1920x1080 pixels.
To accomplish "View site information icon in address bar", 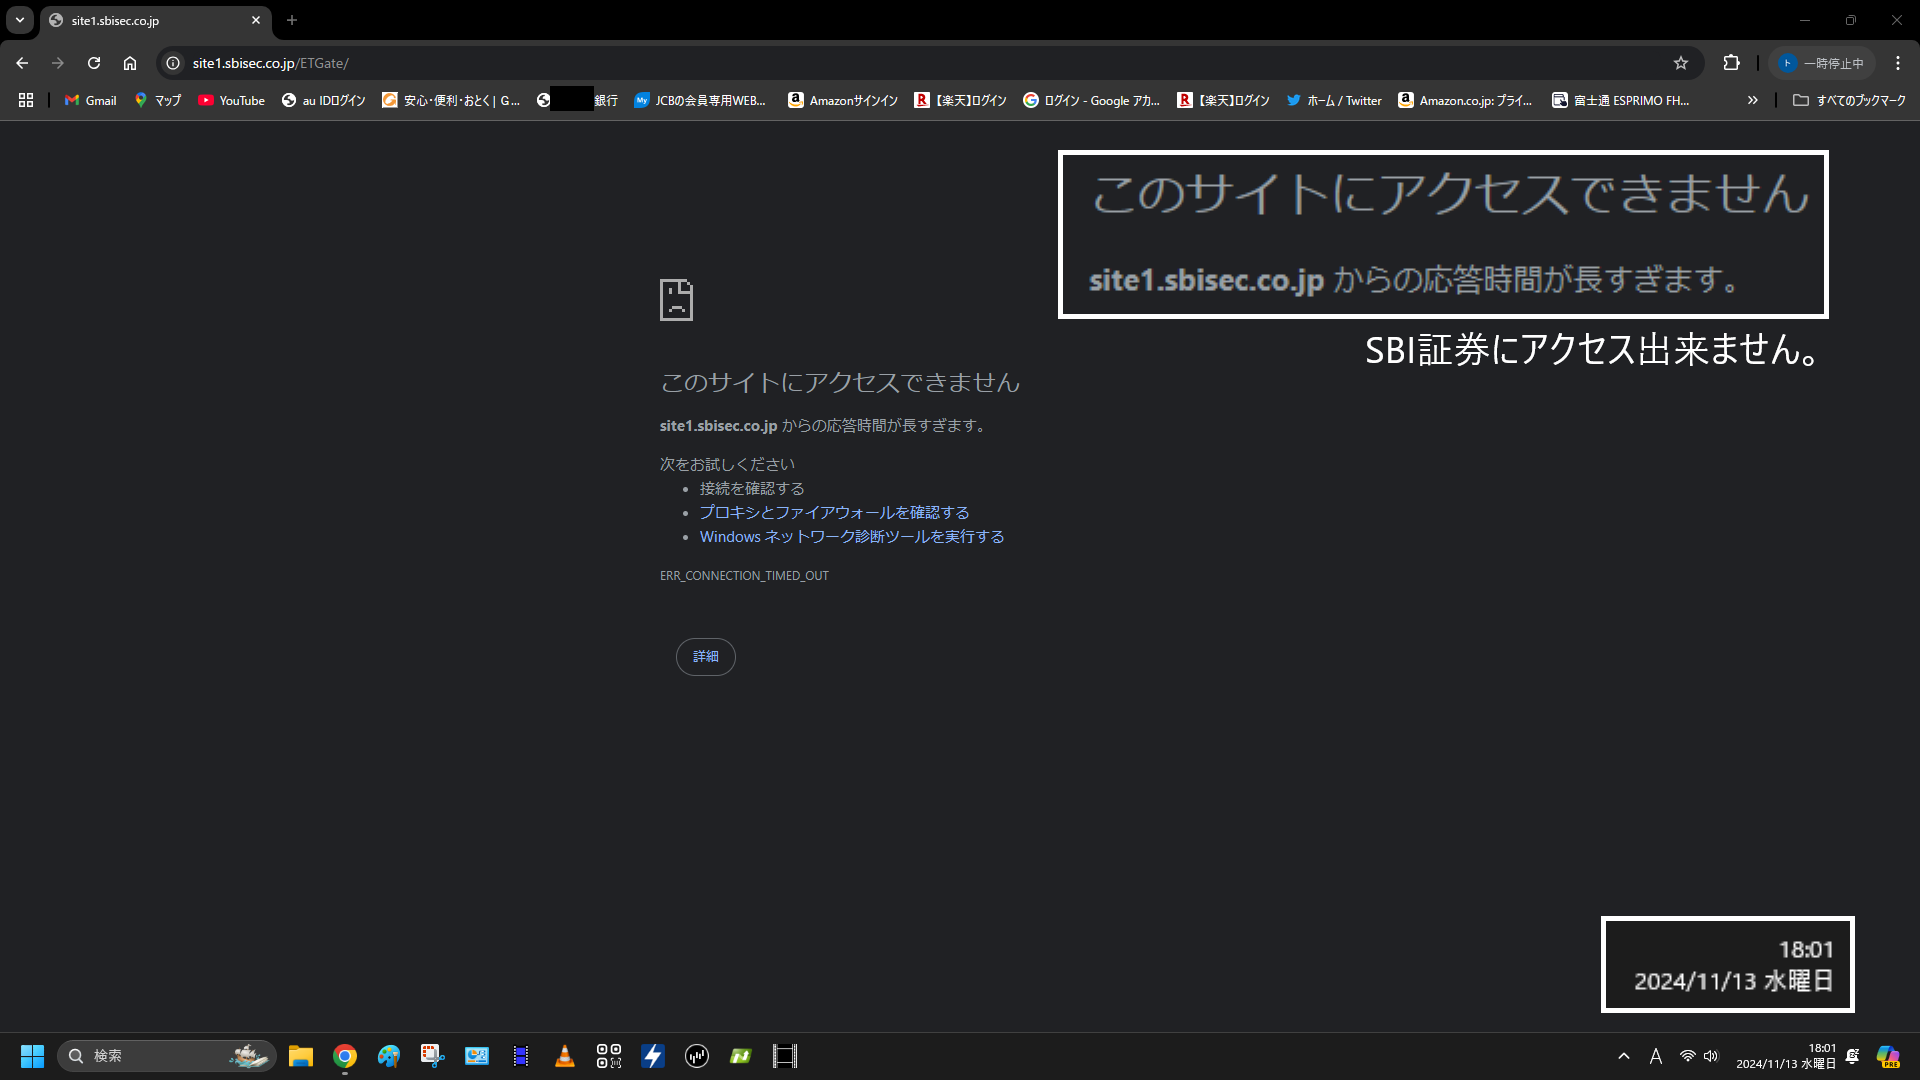I will point(173,63).
